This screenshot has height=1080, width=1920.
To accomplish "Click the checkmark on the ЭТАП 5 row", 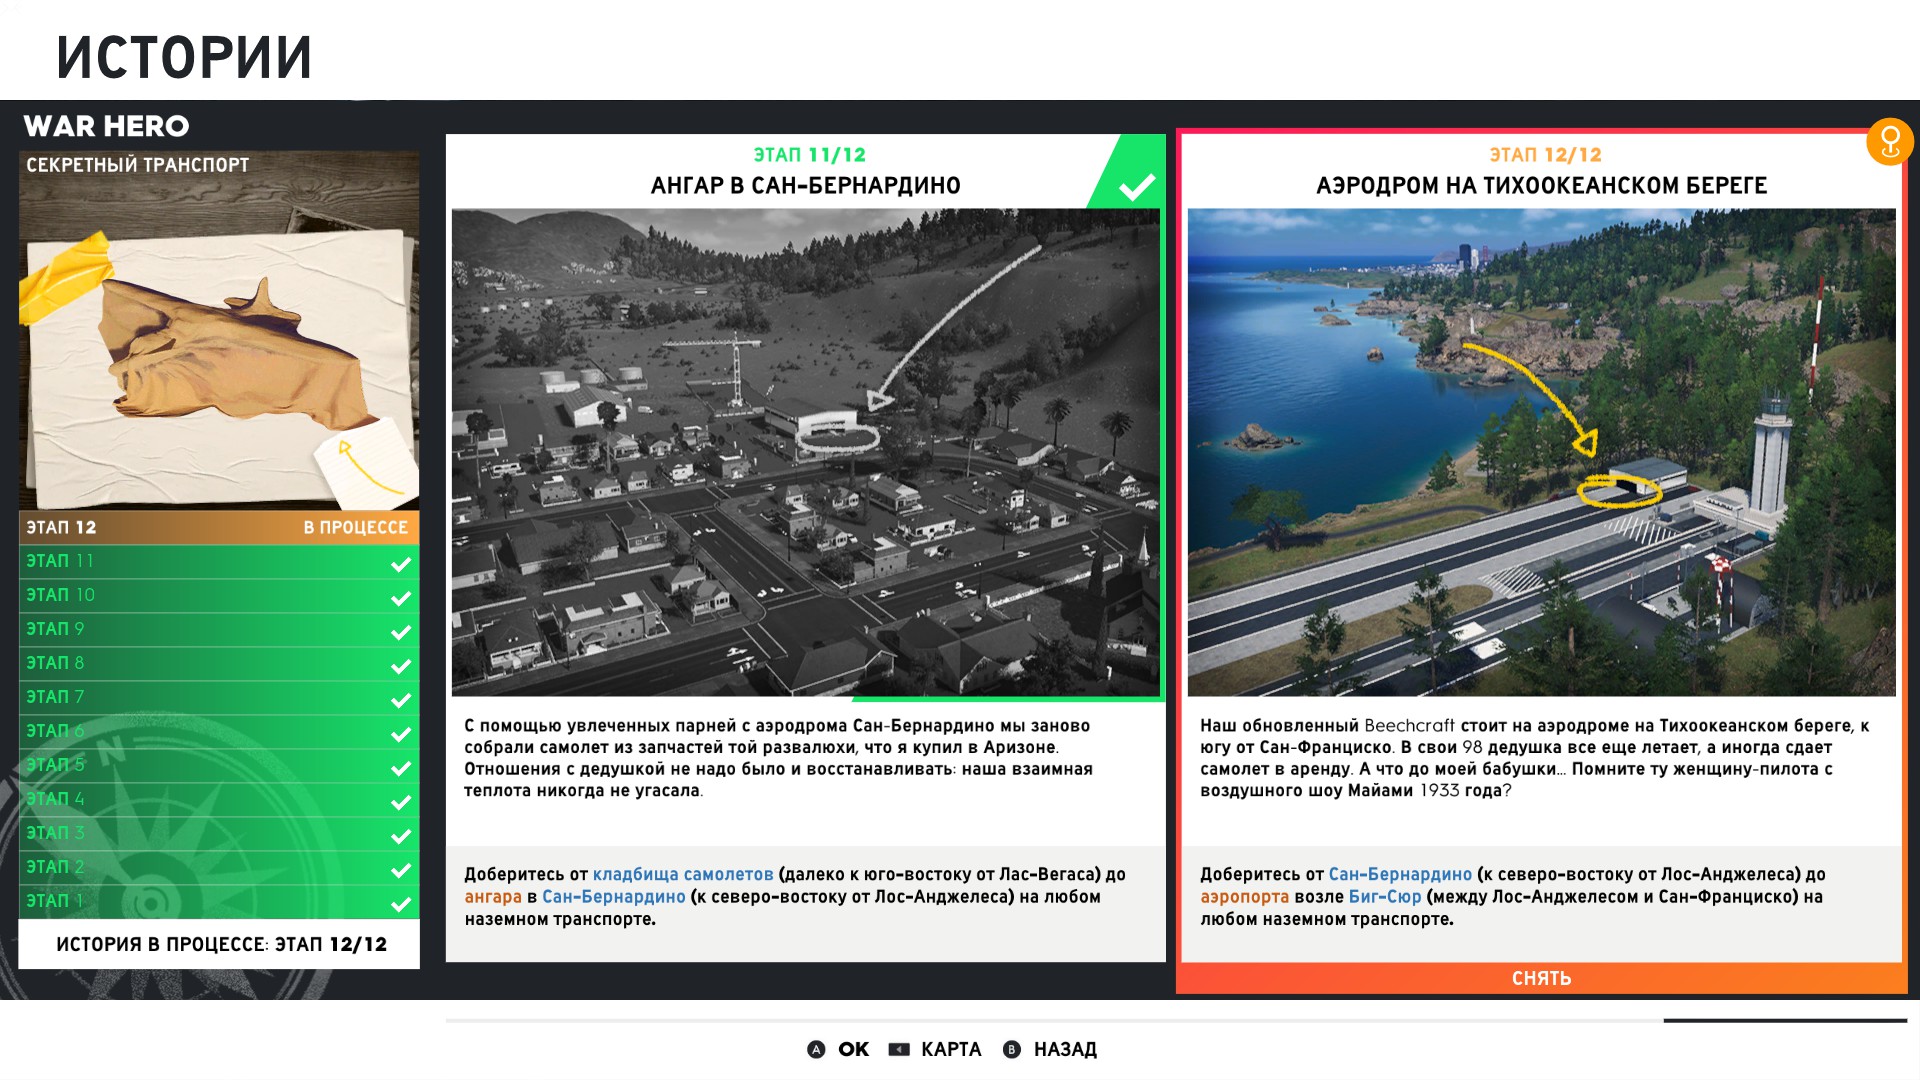I will click(401, 768).
